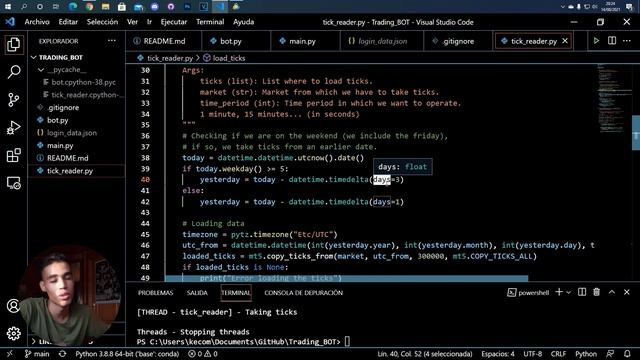Split the terminal panel
The image size is (640, 360).
pyautogui.click(x=582, y=292)
